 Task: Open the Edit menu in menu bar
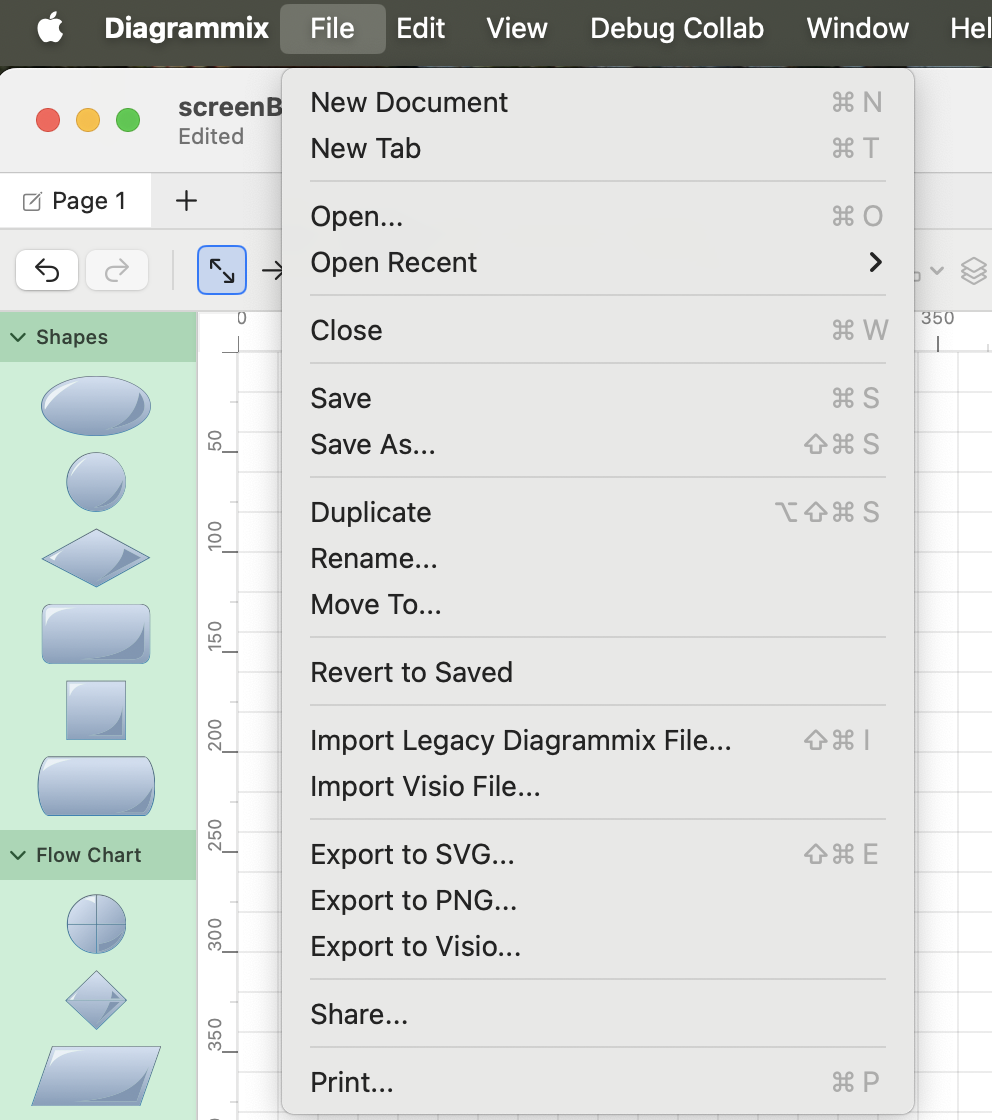(421, 28)
